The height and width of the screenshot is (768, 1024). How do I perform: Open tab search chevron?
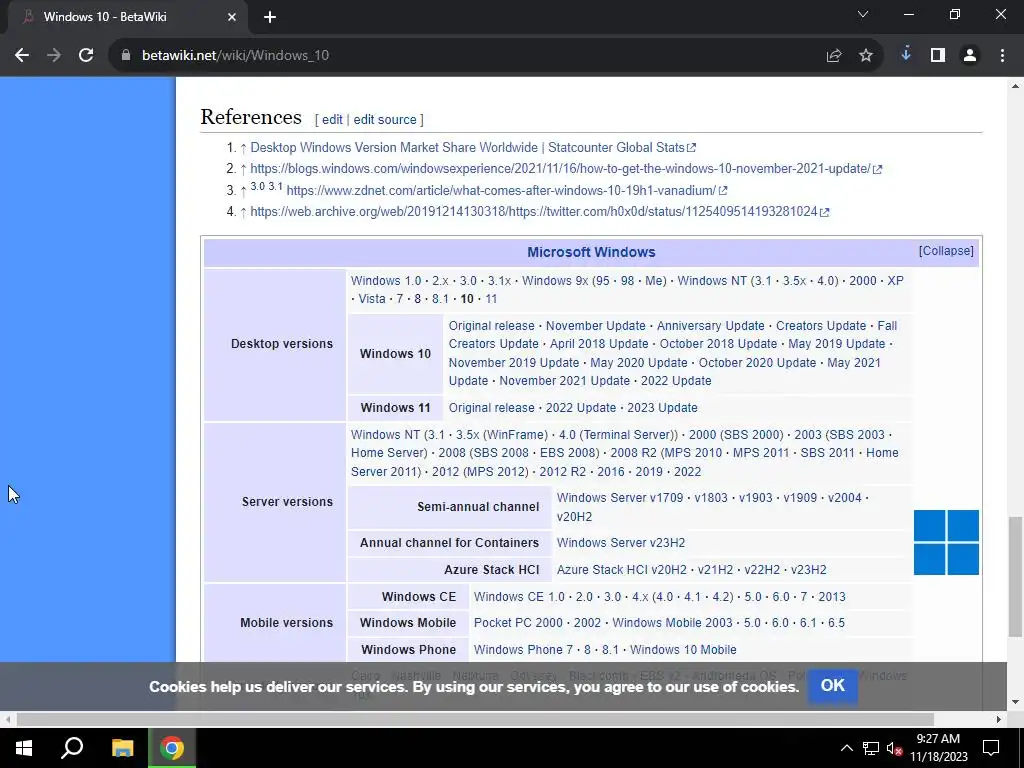[x=863, y=14]
